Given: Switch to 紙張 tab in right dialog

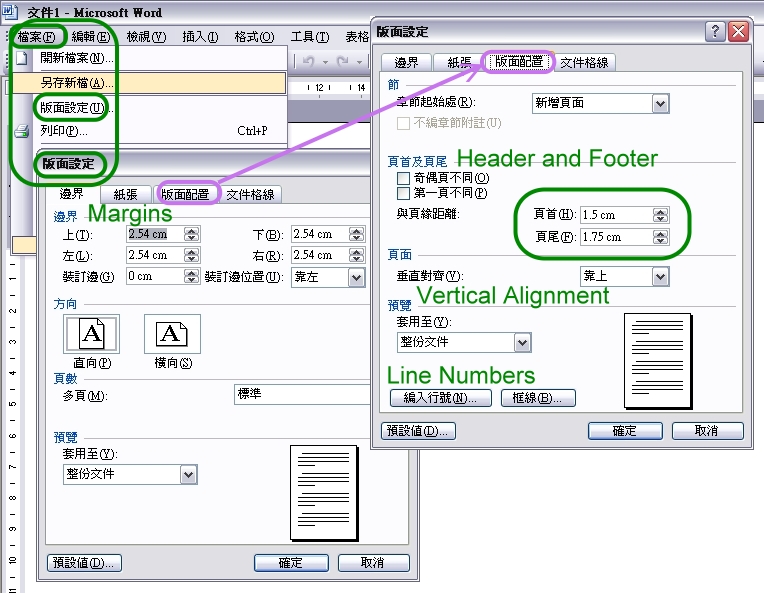Looking at the screenshot, I should pos(458,62).
